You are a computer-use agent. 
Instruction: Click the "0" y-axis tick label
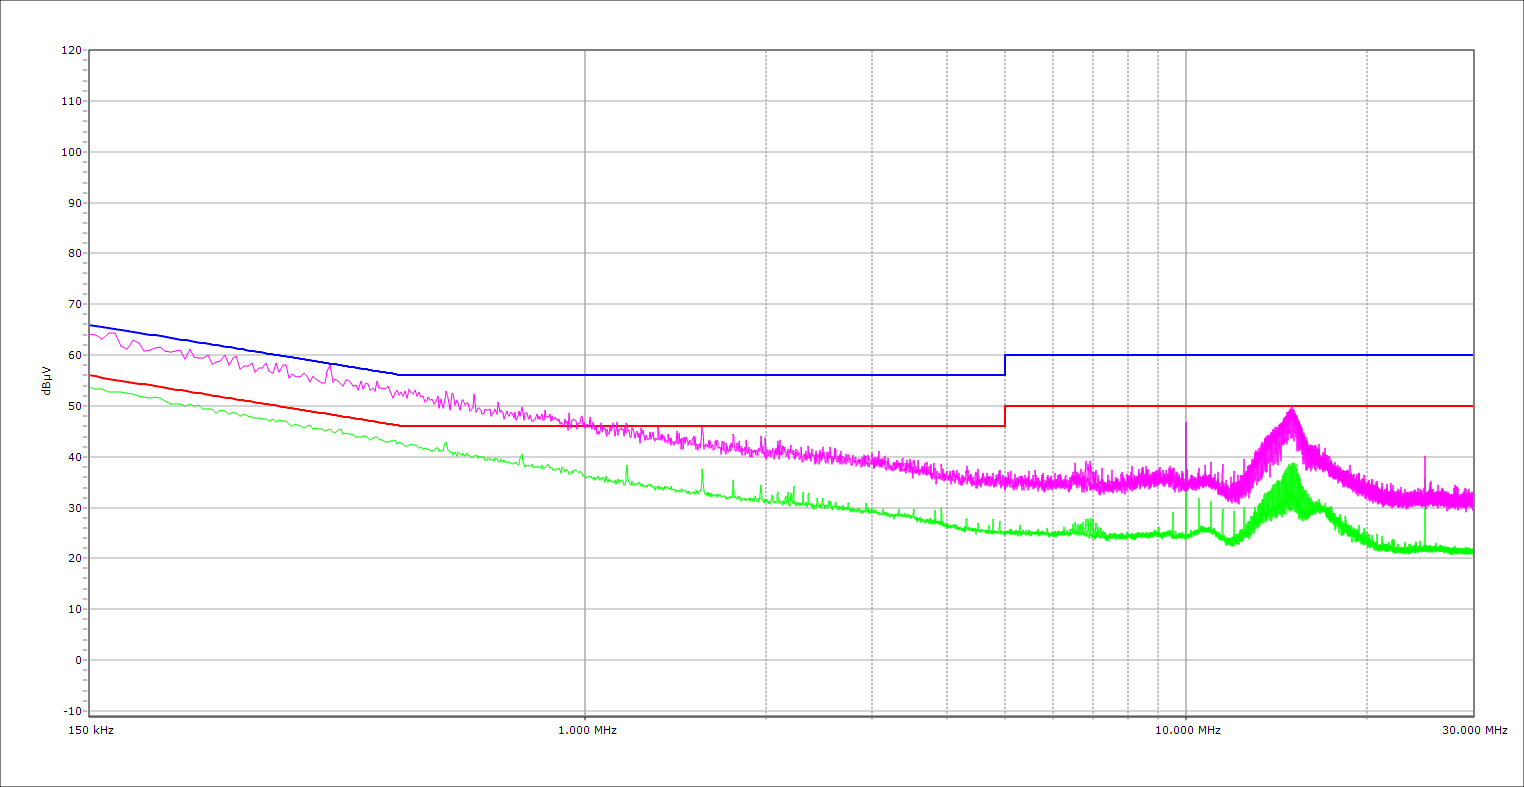(77, 660)
